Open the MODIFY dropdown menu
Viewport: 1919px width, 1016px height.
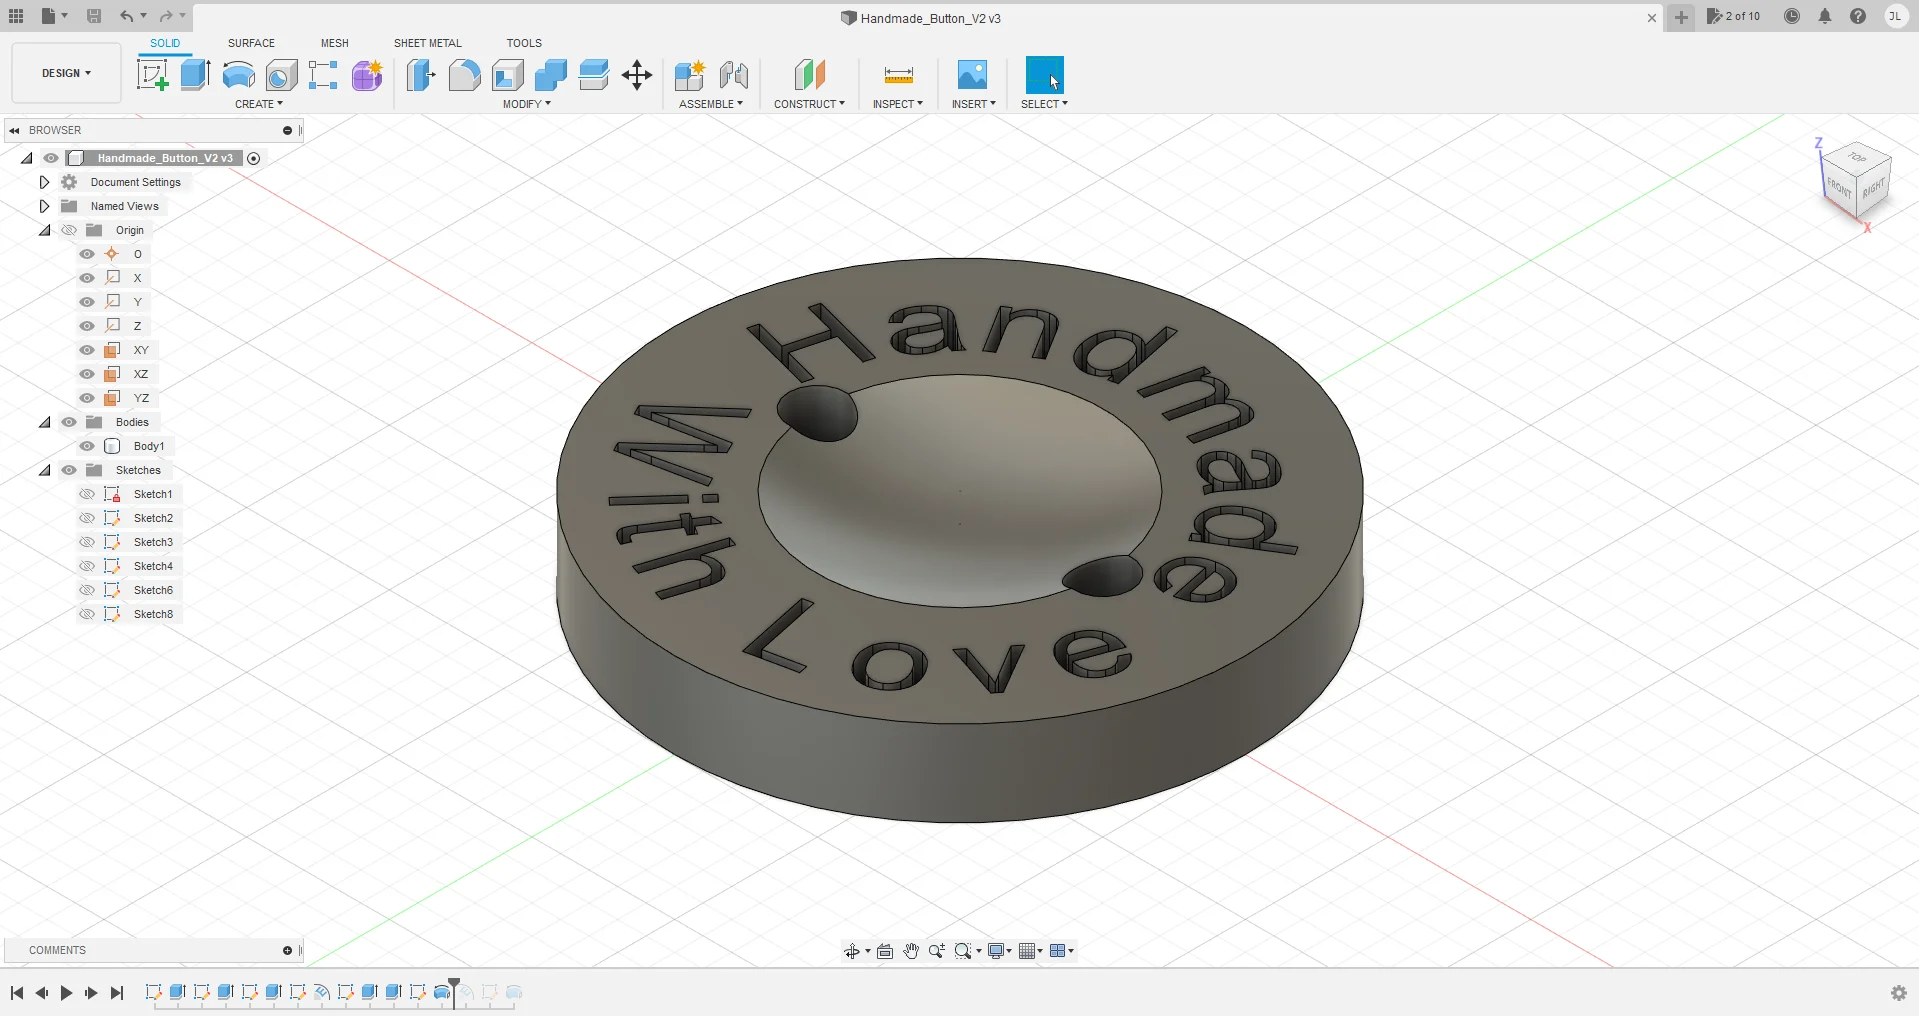[527, 104]
